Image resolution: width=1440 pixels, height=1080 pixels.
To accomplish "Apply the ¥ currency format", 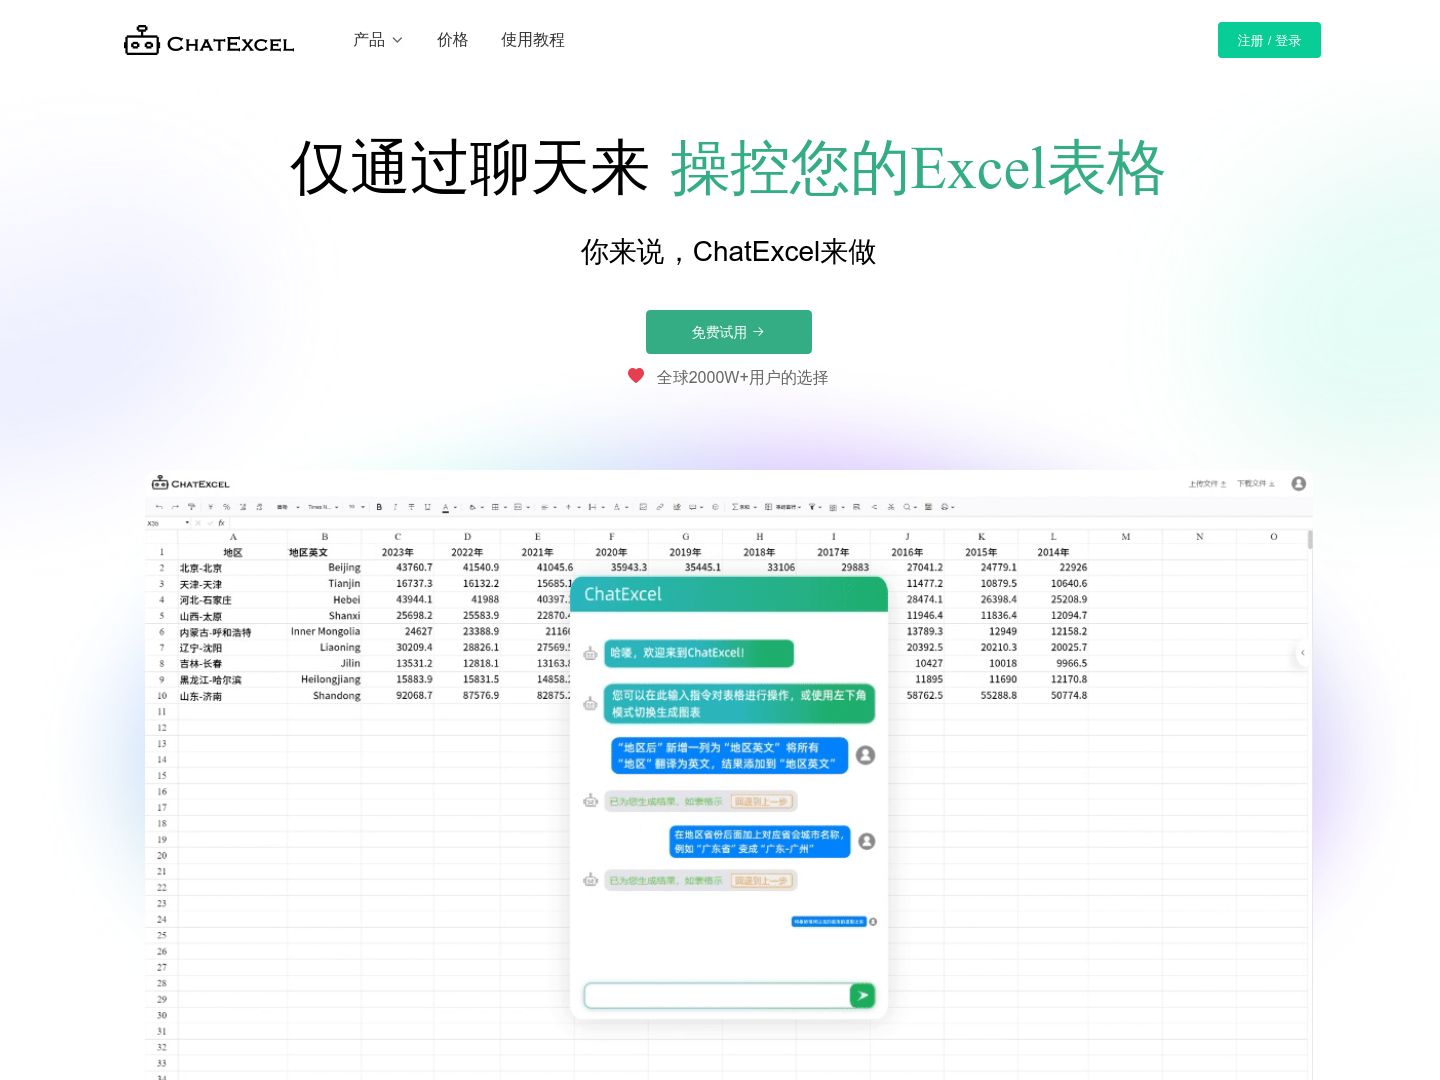I will coord(210,507).
